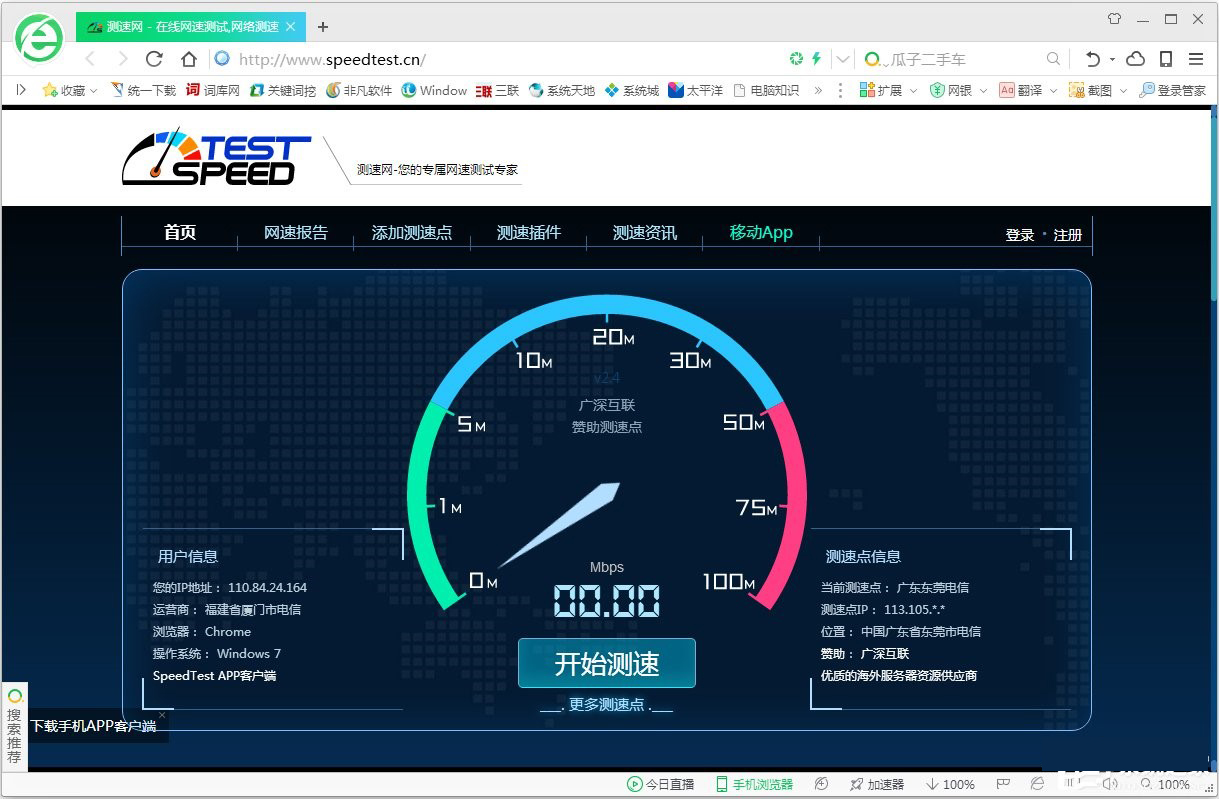
Task: Click the 注册 register link
Action: point(1068,235)
